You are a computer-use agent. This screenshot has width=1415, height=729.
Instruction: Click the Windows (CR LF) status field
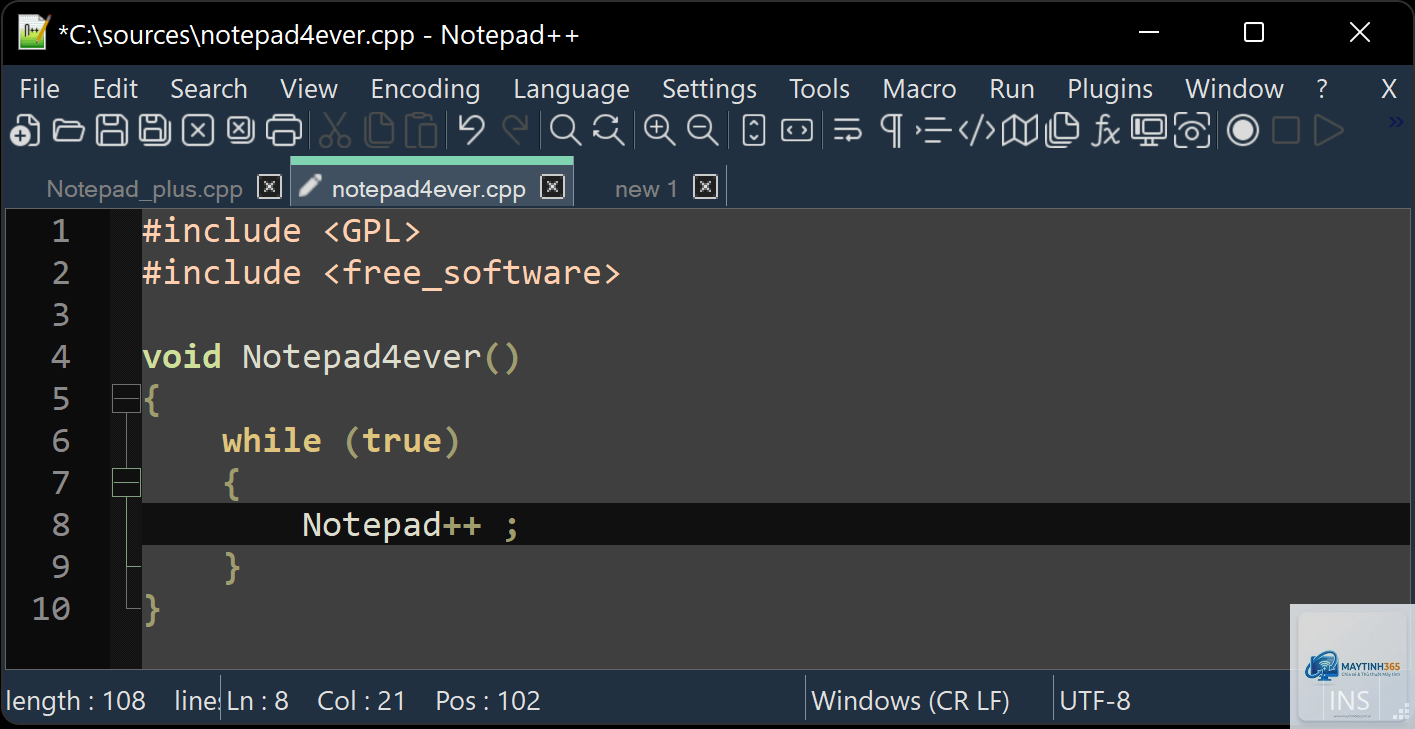(x=910, y=701)
